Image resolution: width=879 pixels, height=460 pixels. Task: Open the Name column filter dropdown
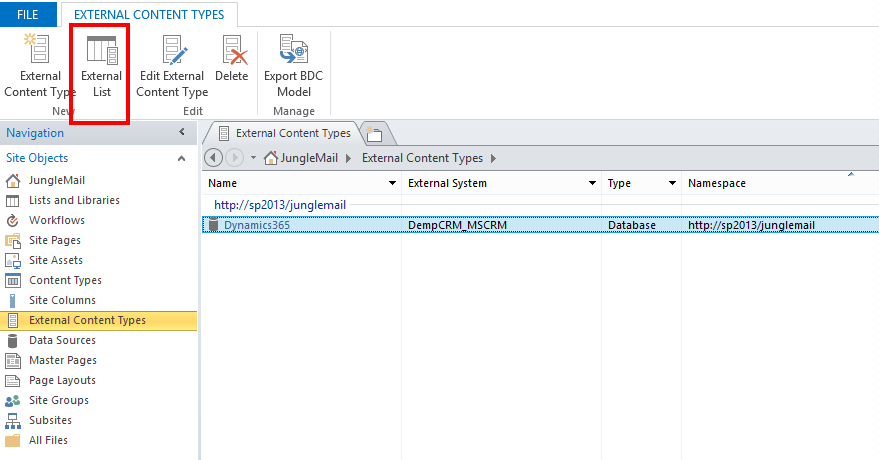point(392,183)
